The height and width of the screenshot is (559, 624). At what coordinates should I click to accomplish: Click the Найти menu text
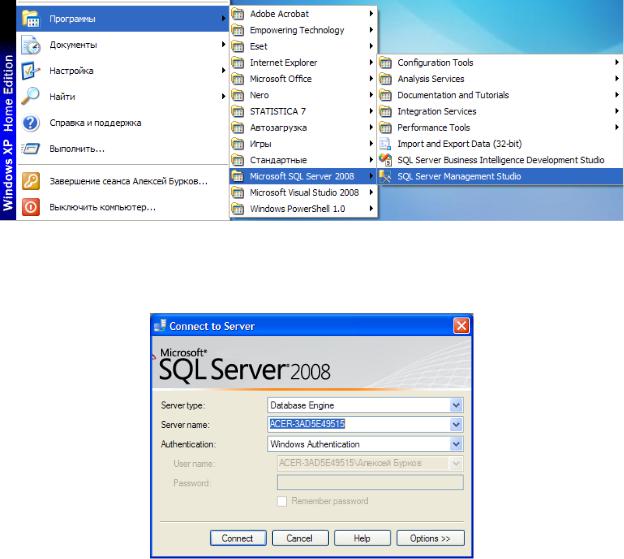[62, 97]
